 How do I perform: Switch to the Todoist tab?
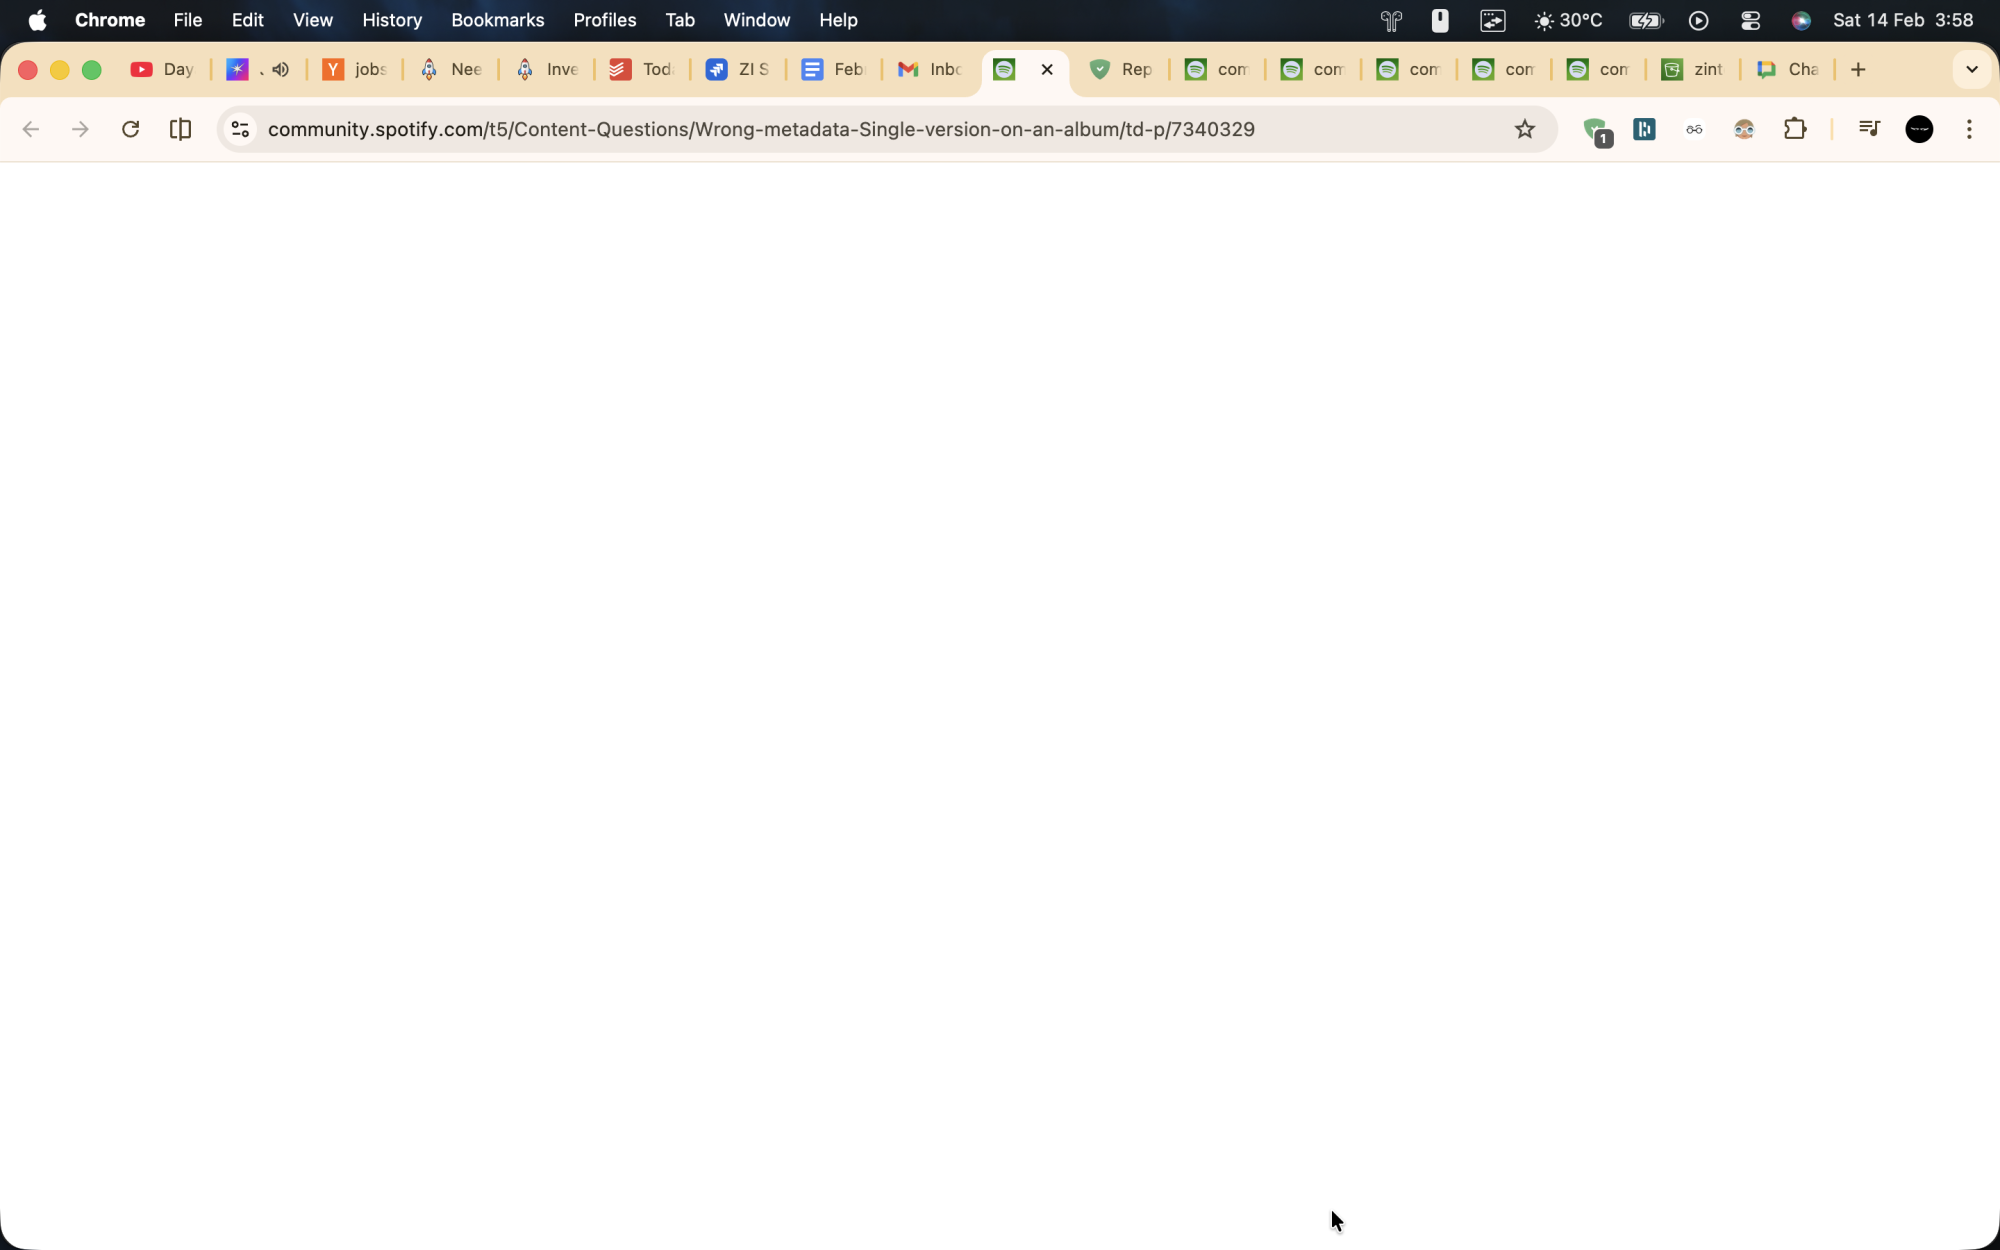[642, 69]
